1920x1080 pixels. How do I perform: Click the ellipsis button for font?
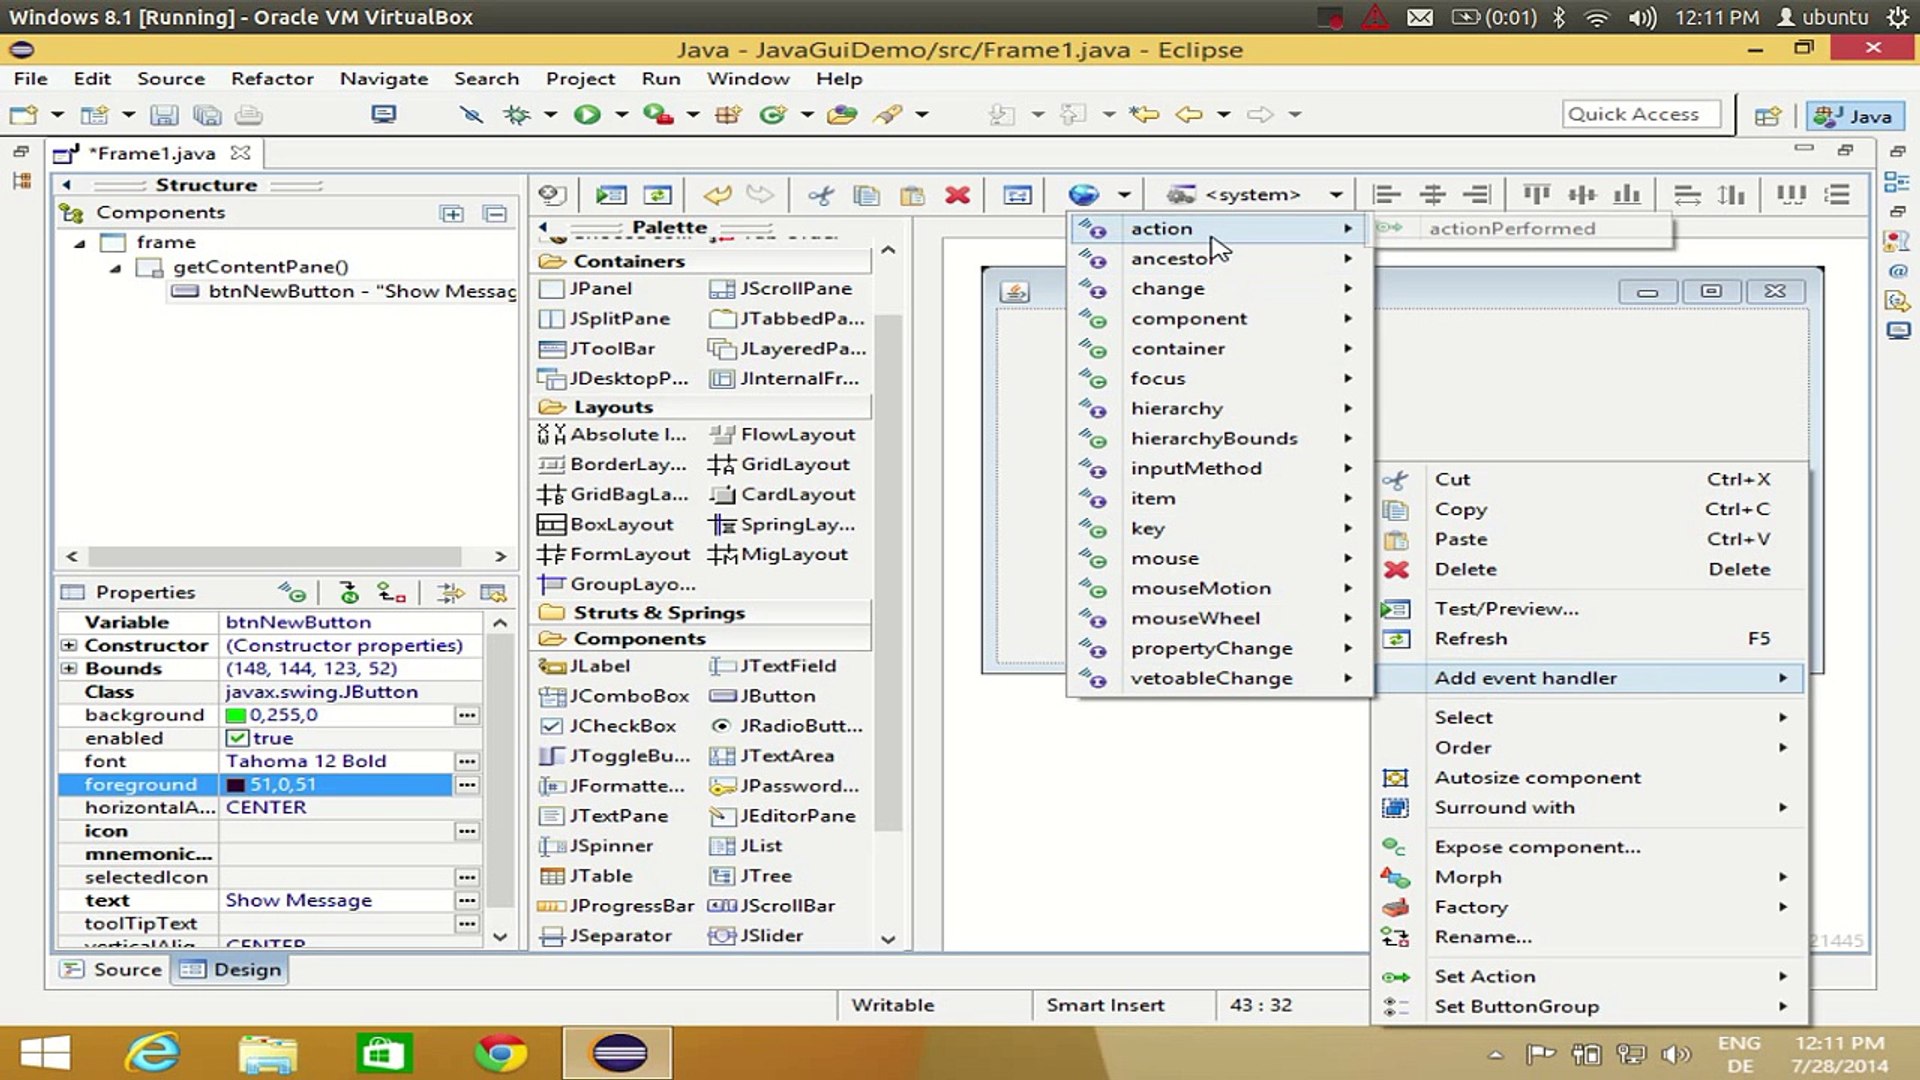(467, 762)
